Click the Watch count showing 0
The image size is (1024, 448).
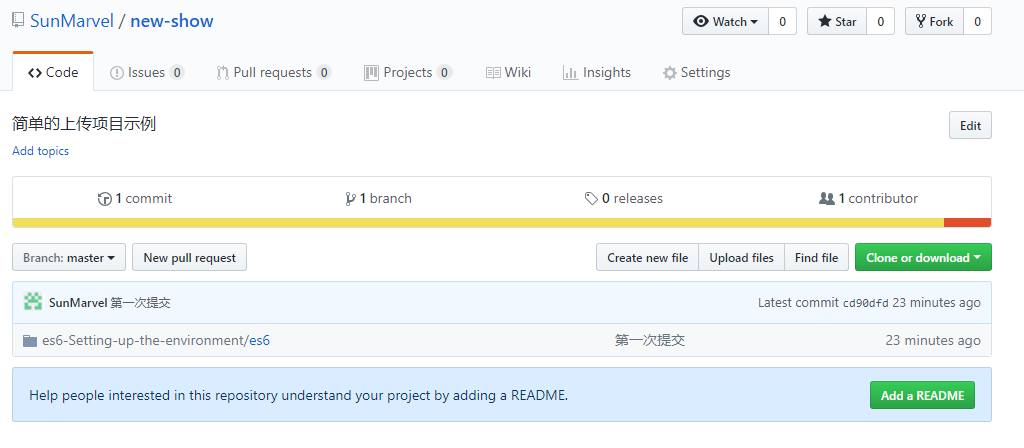[x=782, y=22]
